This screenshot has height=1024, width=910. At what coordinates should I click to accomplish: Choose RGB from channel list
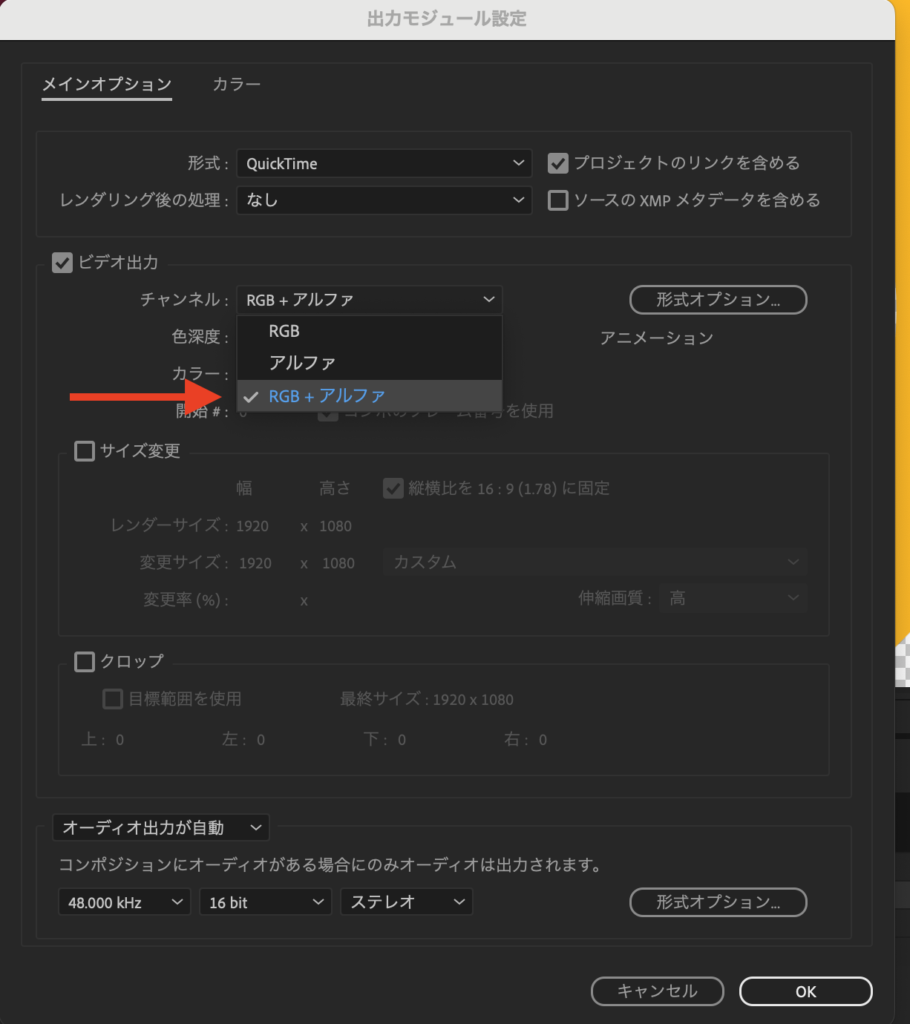tap(284, 331)
